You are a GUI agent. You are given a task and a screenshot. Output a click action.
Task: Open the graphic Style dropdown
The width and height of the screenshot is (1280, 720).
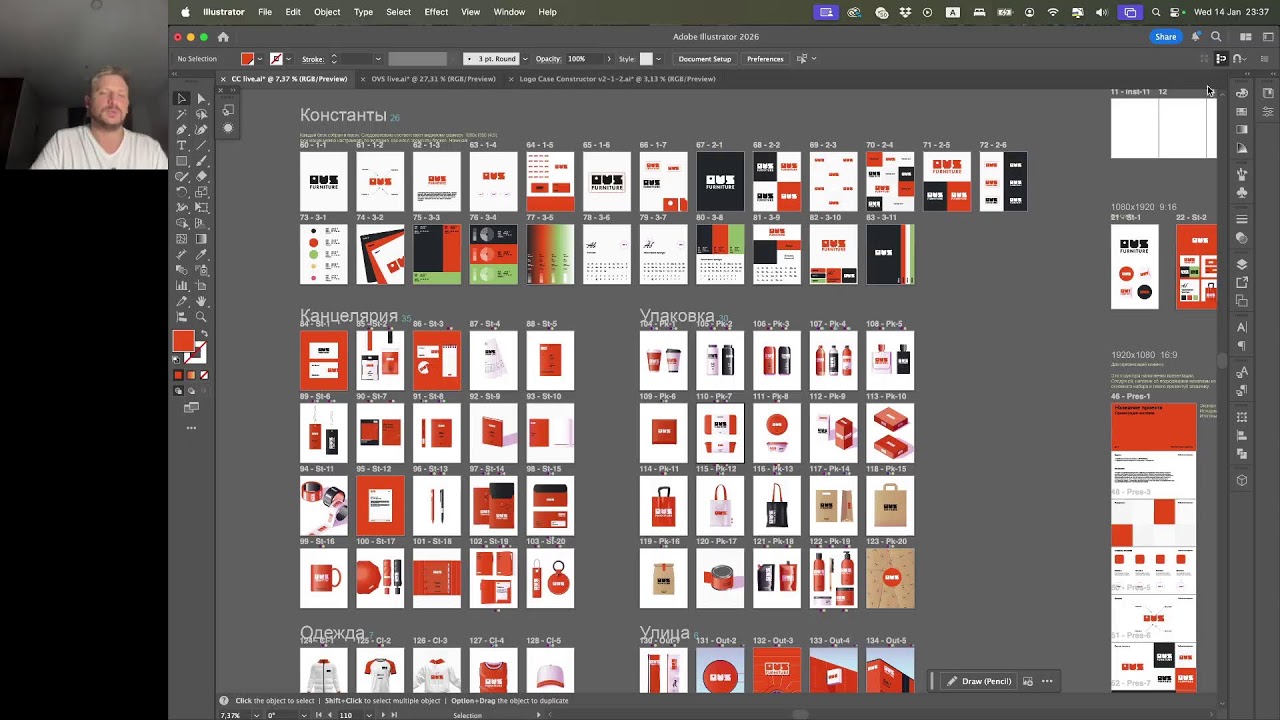[x=658, y=59]
